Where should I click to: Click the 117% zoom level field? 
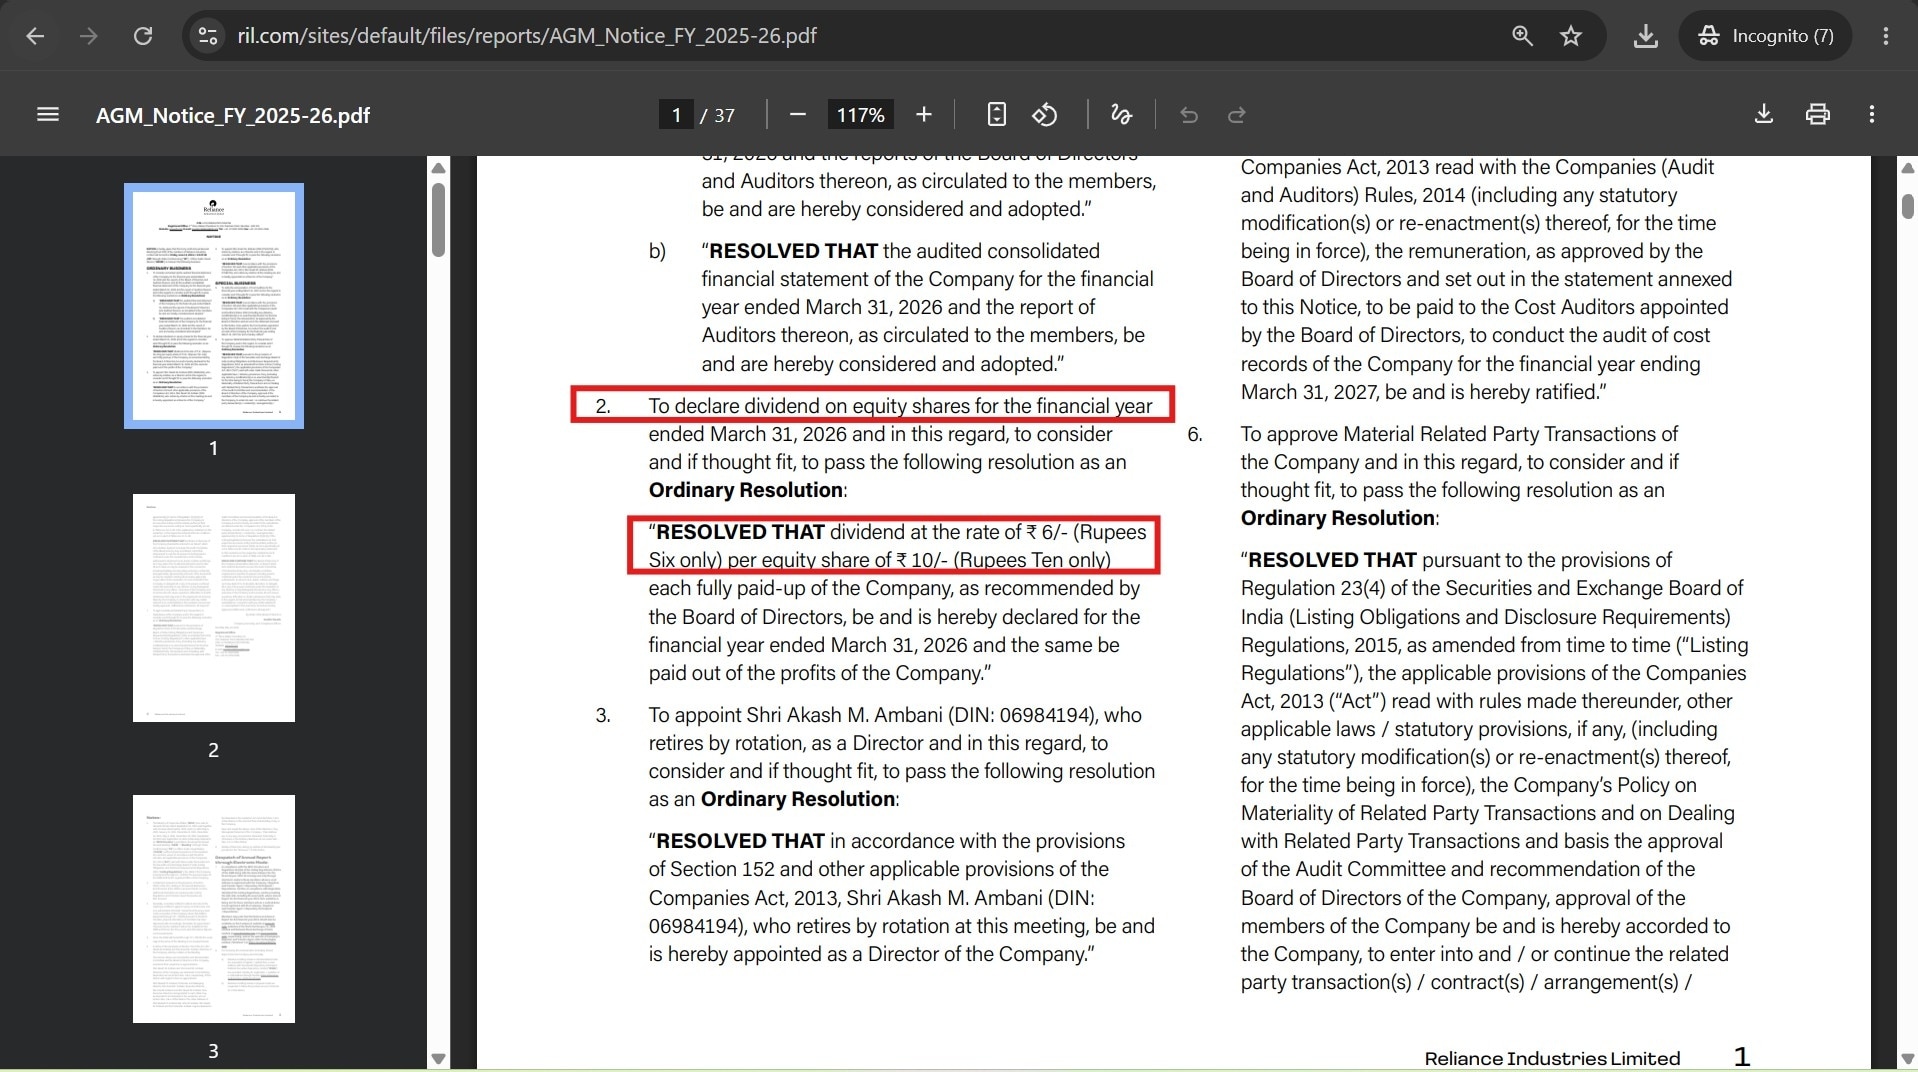coord(861,115)
